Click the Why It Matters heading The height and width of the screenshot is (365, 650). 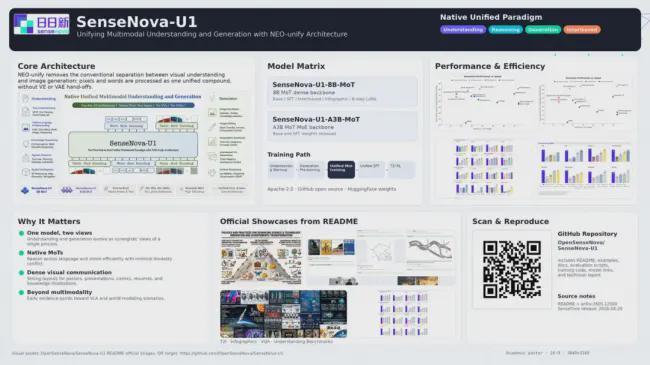coord(49,221)
